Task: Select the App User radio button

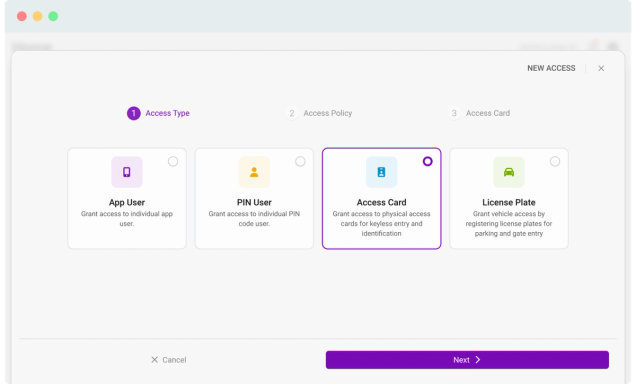Action: tap(173, 161)
